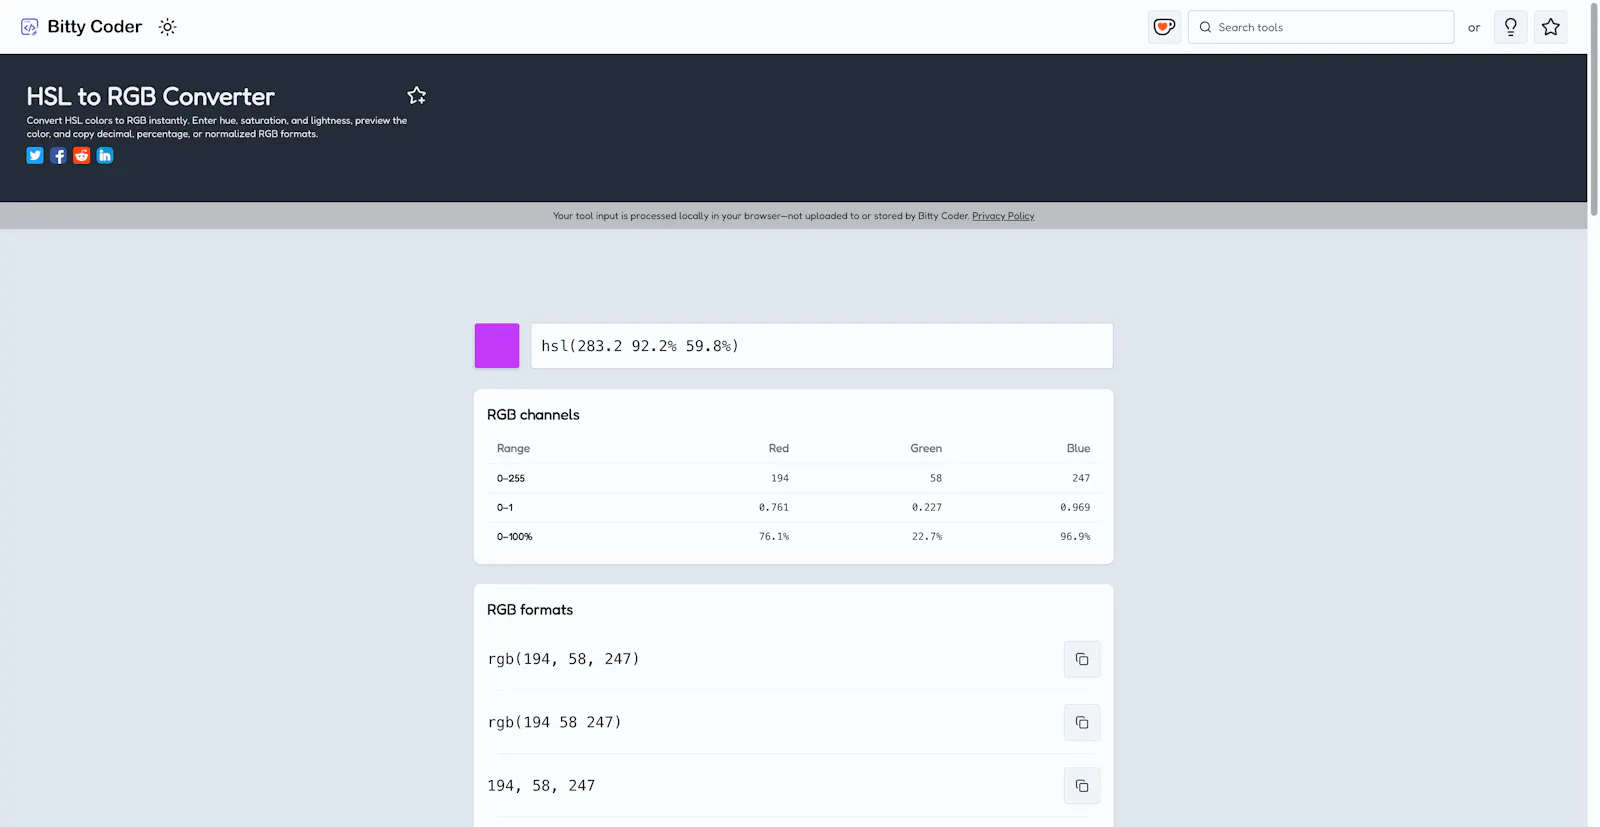
Task: Click the HSL to RGB Converter title
Action: (x=150, y=97)
